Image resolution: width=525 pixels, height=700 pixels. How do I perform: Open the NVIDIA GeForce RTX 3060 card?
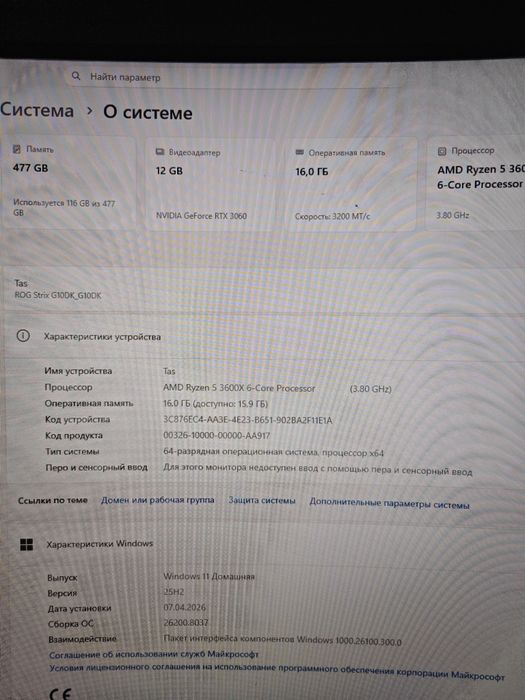pos(210,184)
